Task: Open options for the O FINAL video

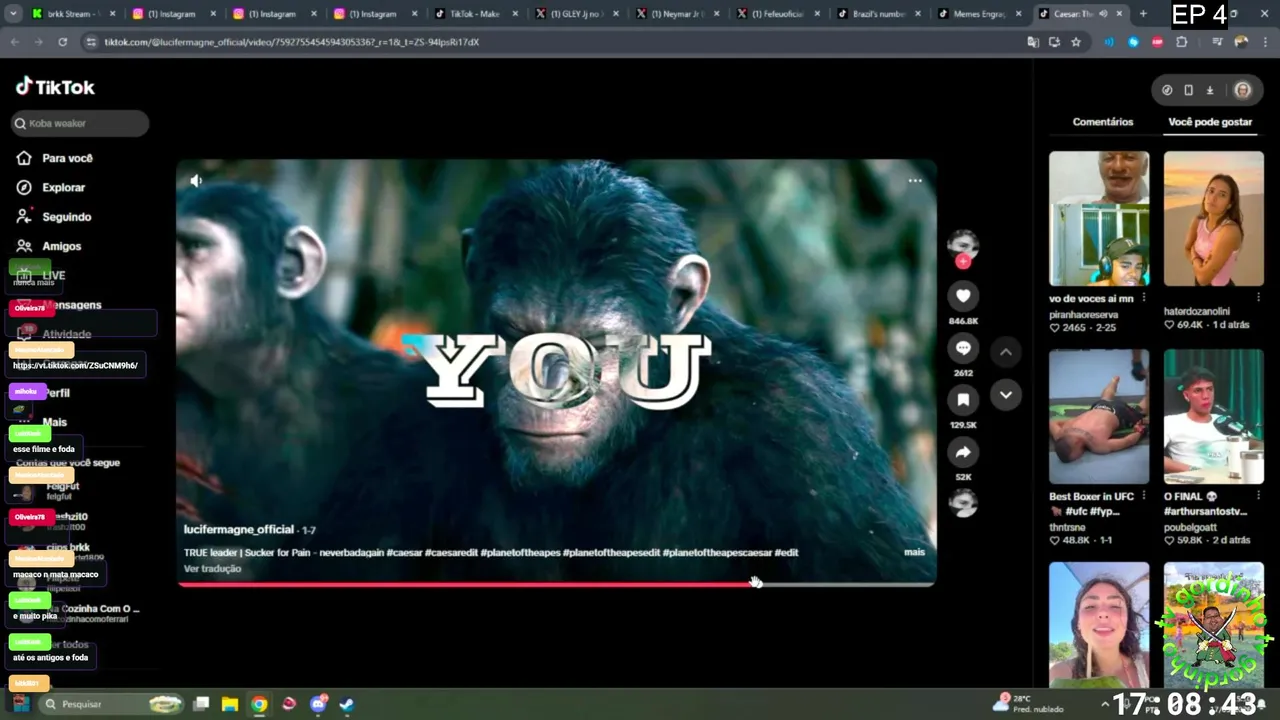Action: pos(1259,496)
